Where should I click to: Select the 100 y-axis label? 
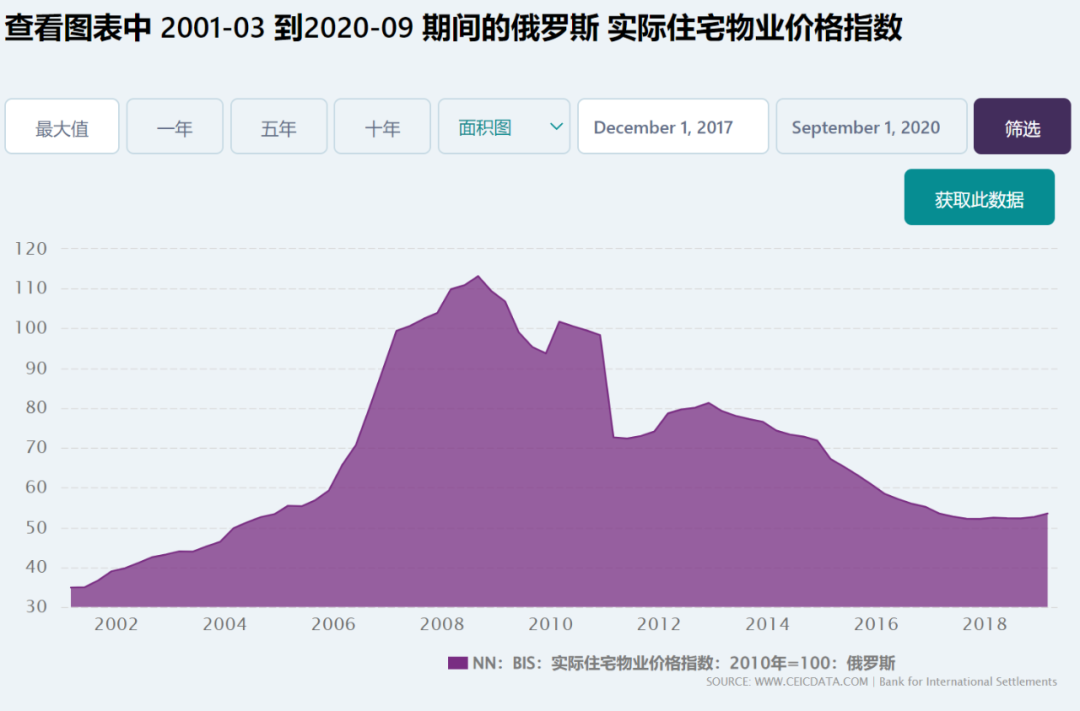31,328
